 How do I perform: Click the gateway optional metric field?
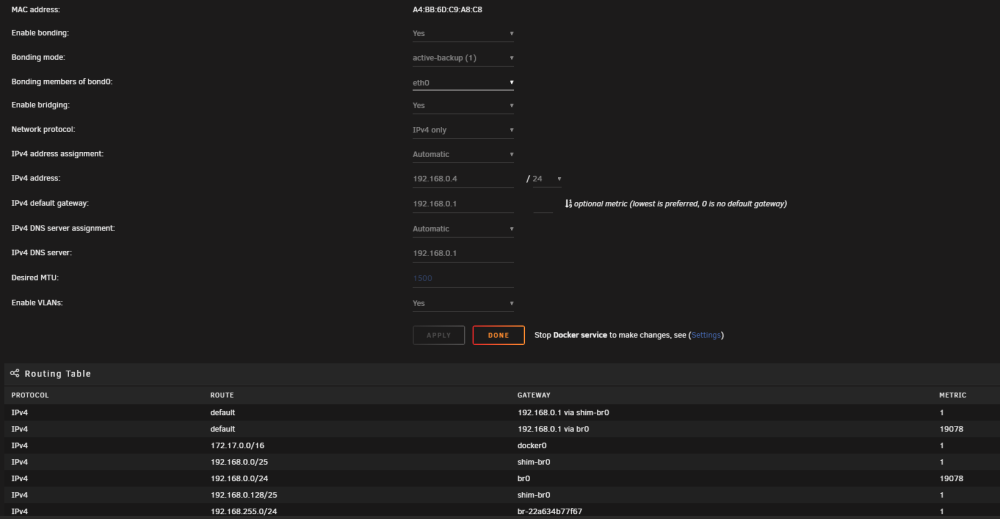(x=543, y=204)
